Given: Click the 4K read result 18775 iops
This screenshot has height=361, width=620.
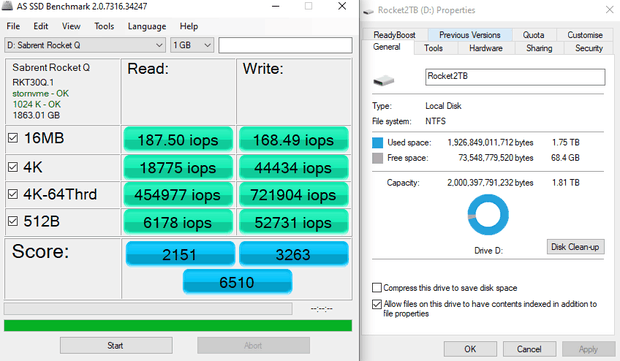Looking at the screenshot, I should coord(178,168).
